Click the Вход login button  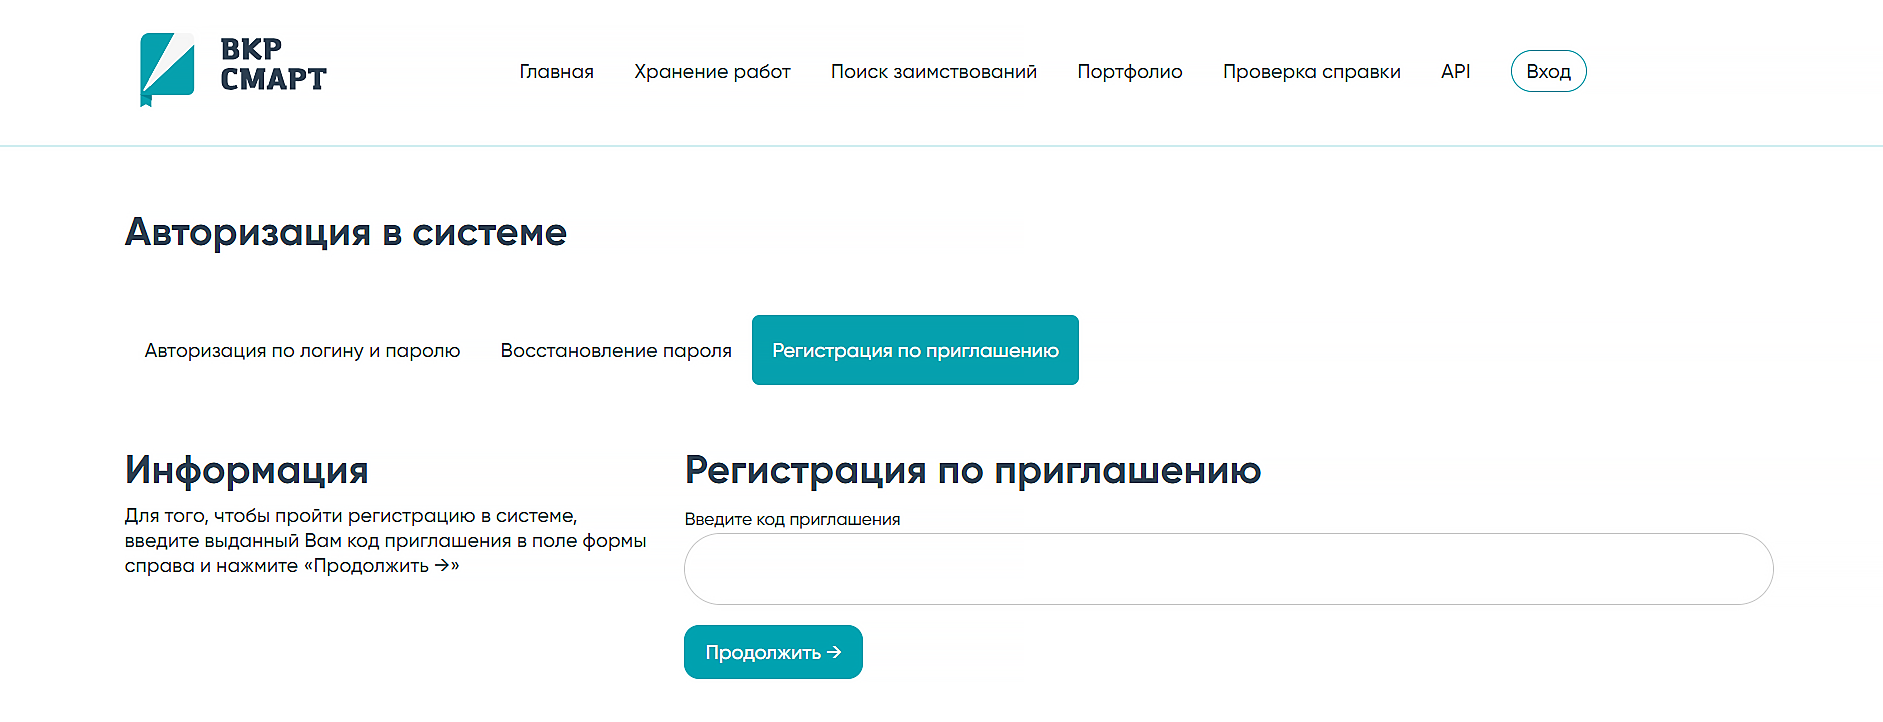(1548, 71)
